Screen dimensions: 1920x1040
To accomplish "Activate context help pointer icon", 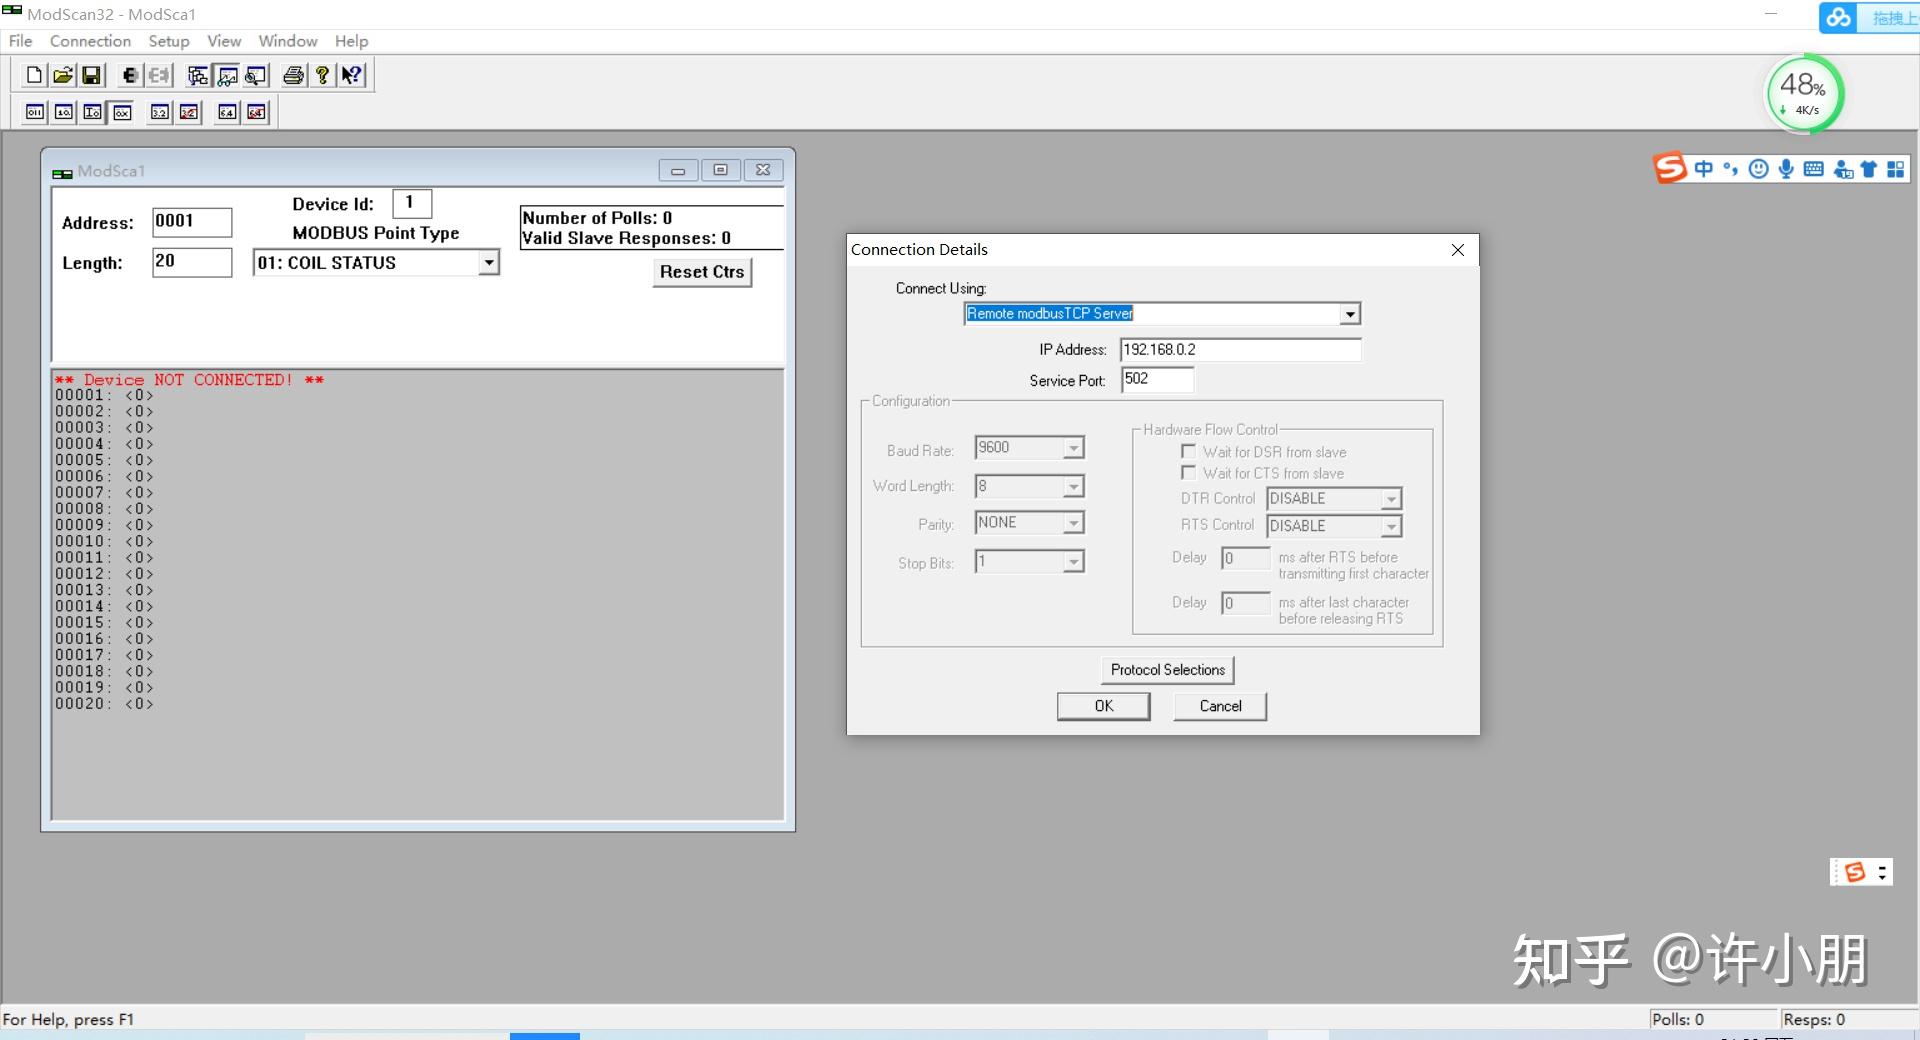I will 351,75.
